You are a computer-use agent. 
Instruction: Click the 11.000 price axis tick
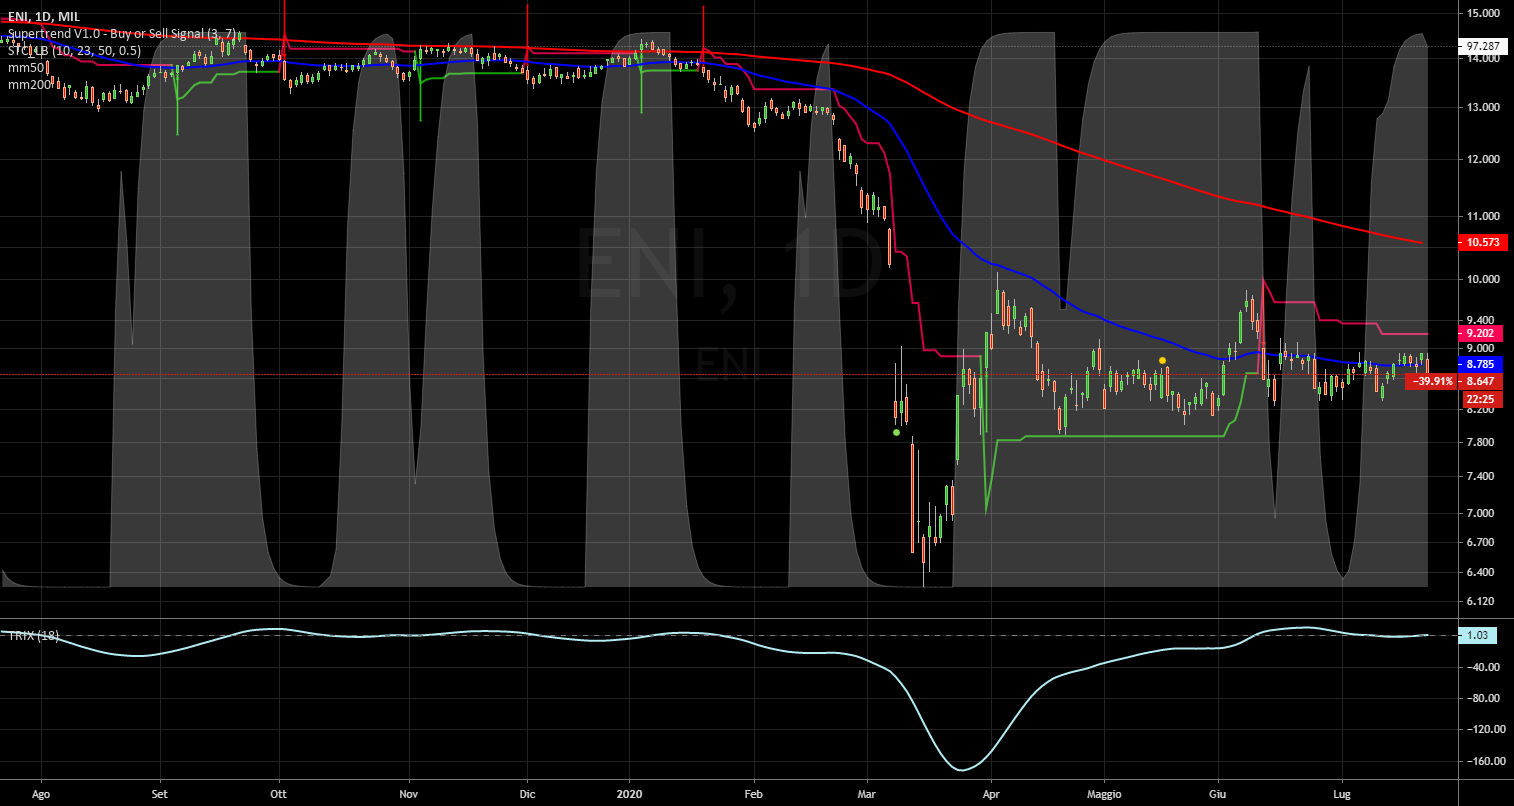(1484, 216)
